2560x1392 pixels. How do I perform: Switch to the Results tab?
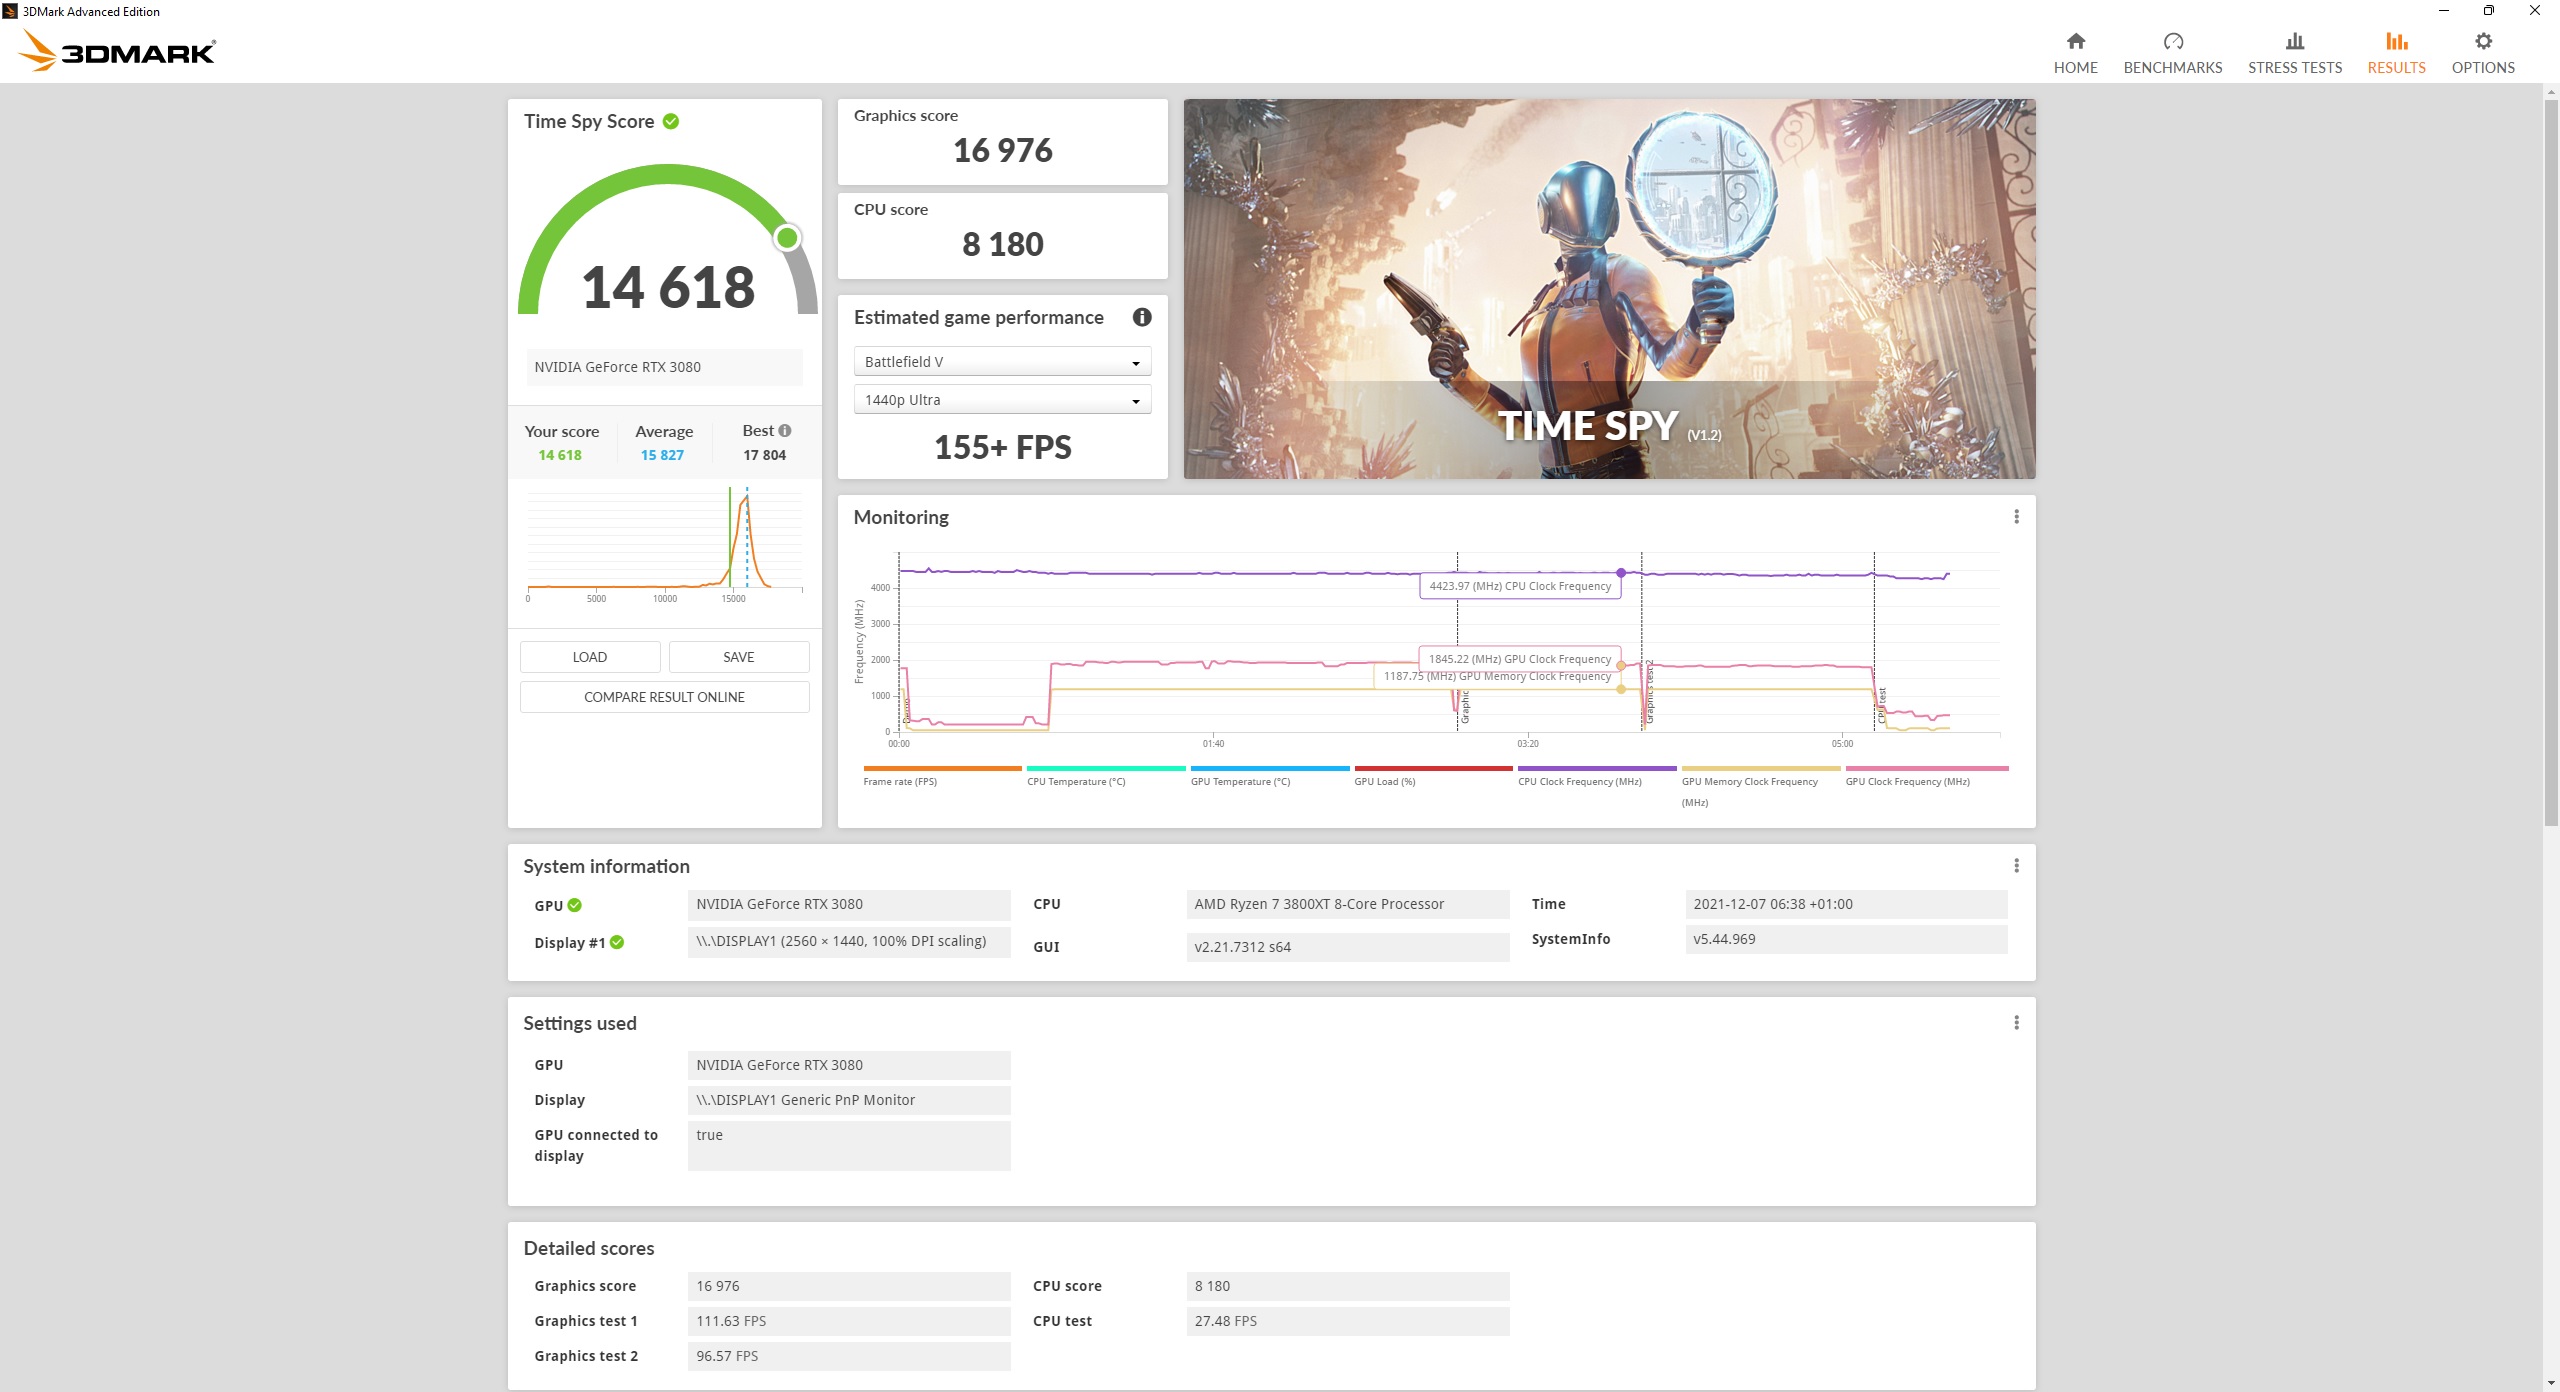2395,52
